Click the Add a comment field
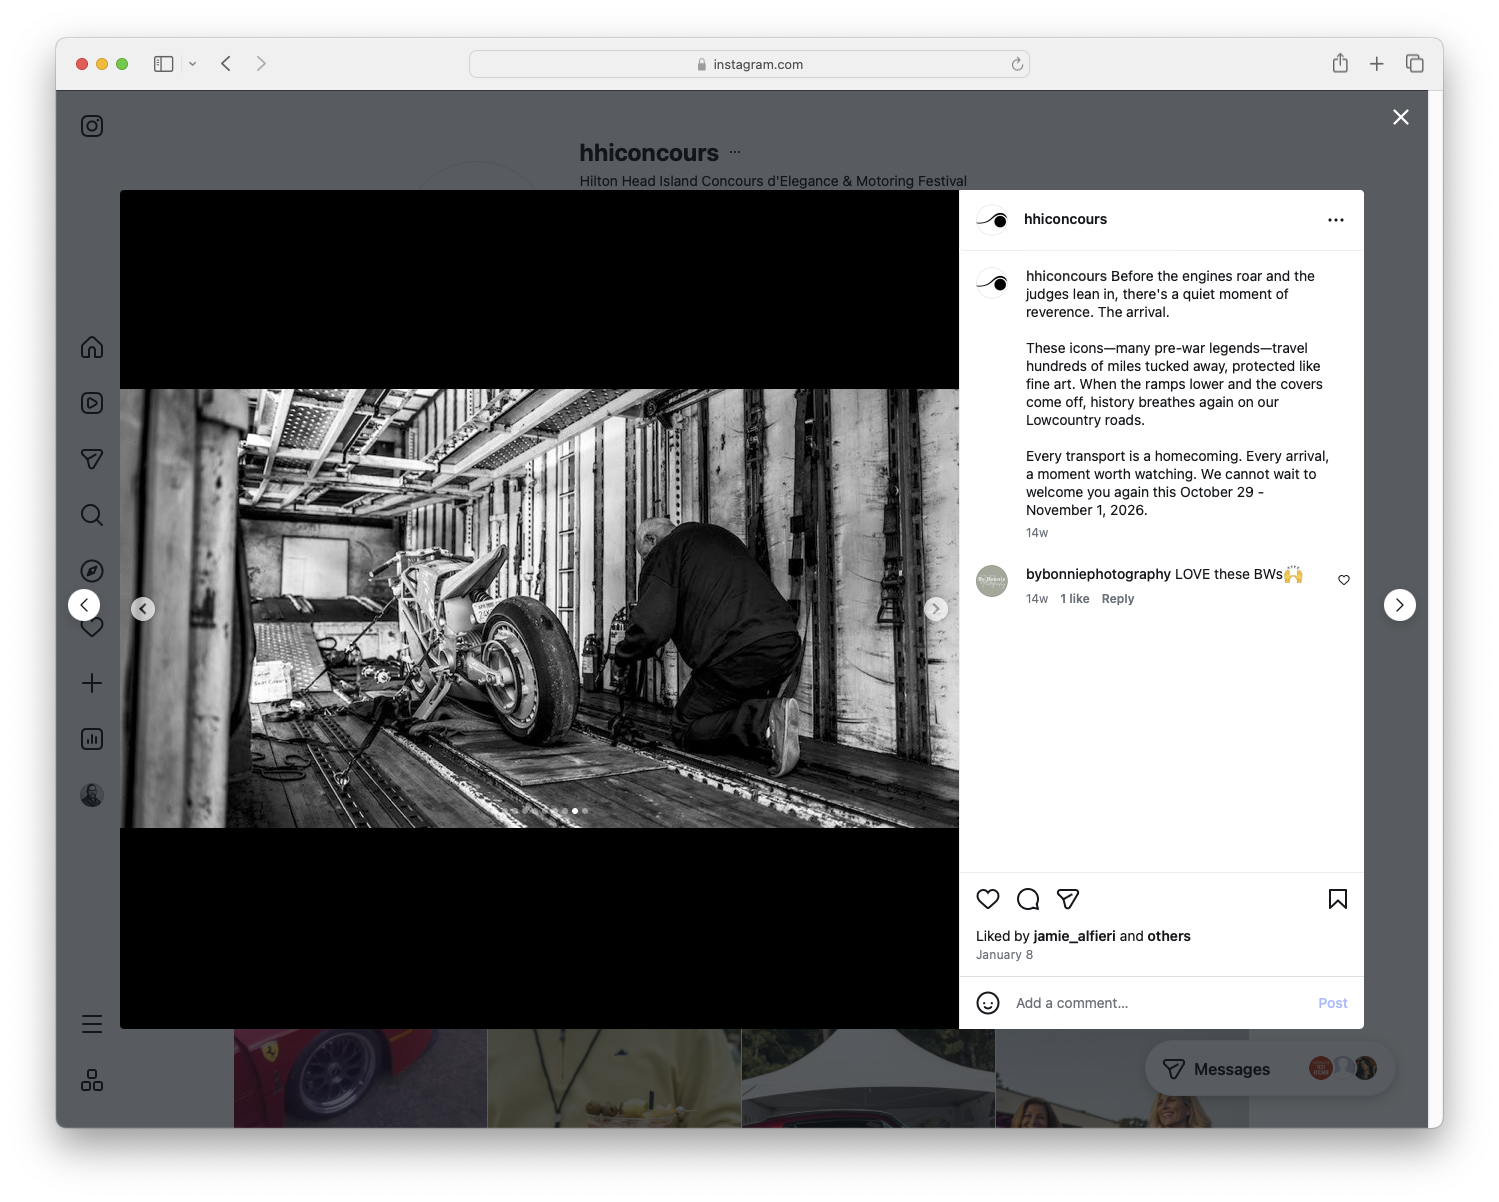 coord(1071,1002)
